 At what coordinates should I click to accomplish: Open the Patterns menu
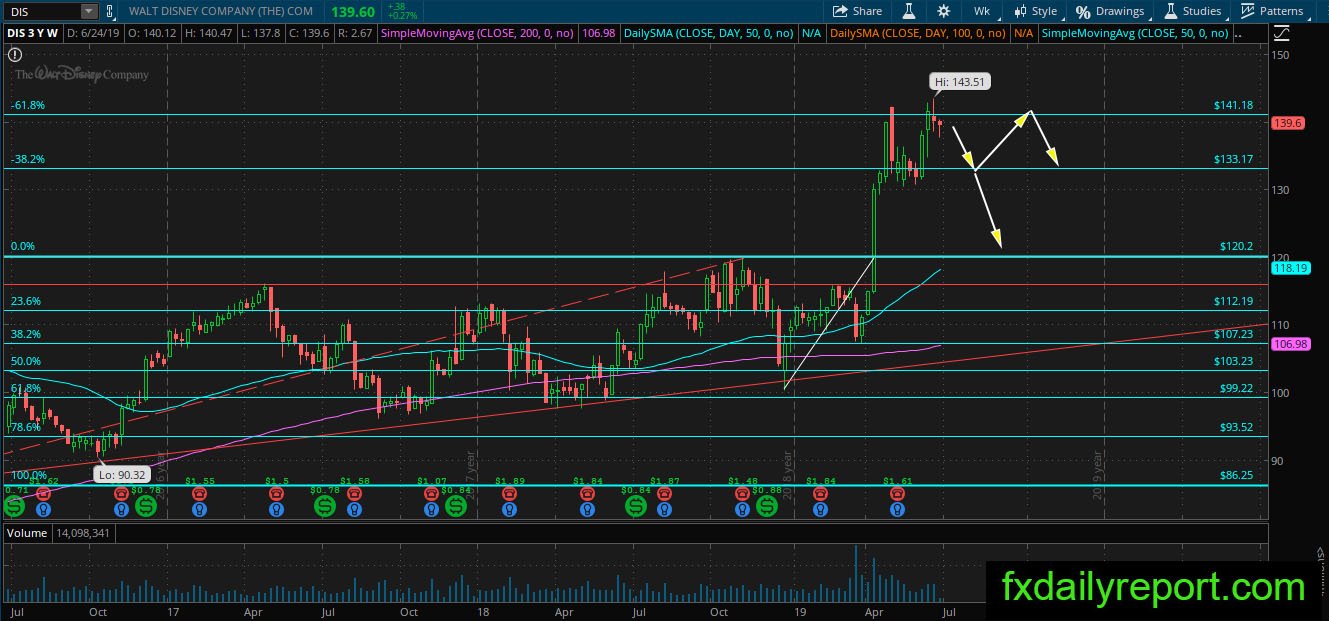(1272, 11)
